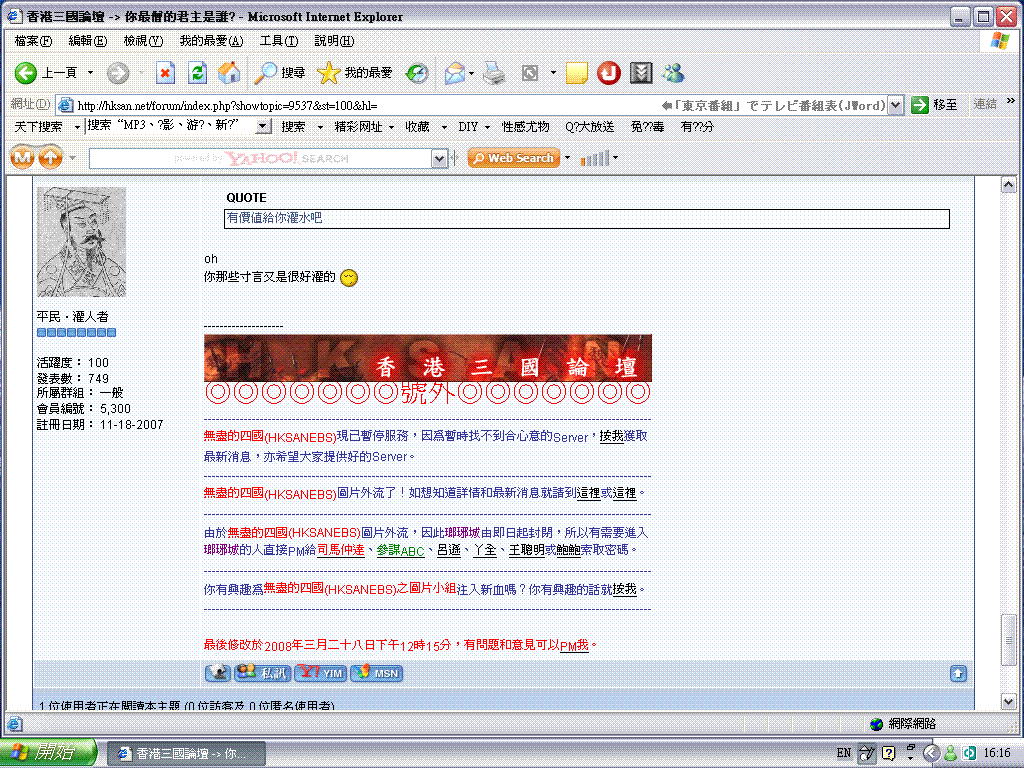Open 天下搜索 dropdown arrow

[77, 127]
